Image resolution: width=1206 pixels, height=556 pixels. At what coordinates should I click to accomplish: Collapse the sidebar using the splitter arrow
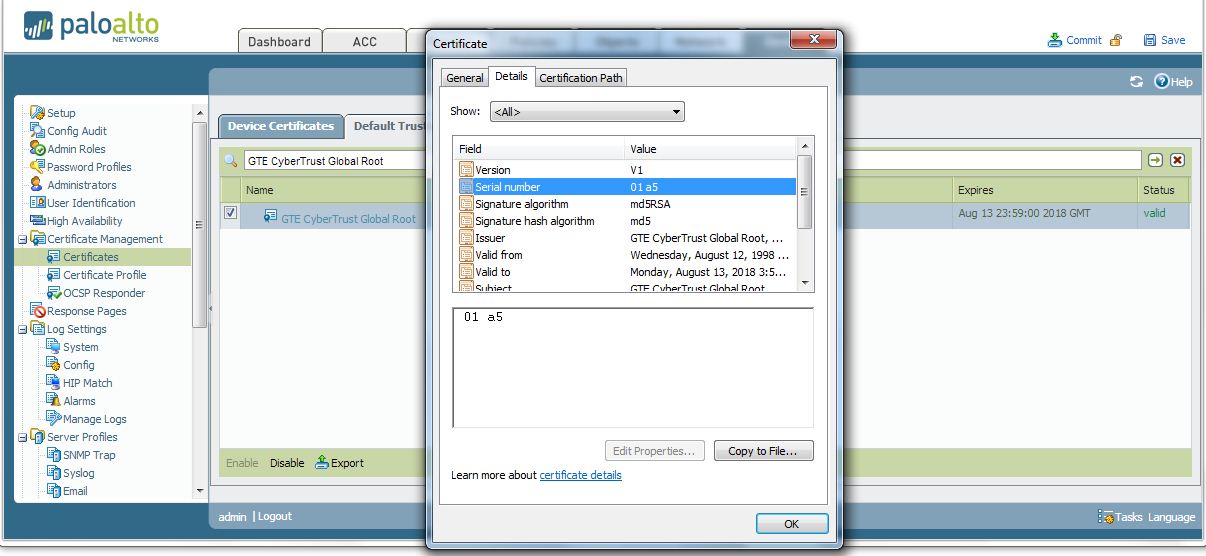tap(210, 310)
